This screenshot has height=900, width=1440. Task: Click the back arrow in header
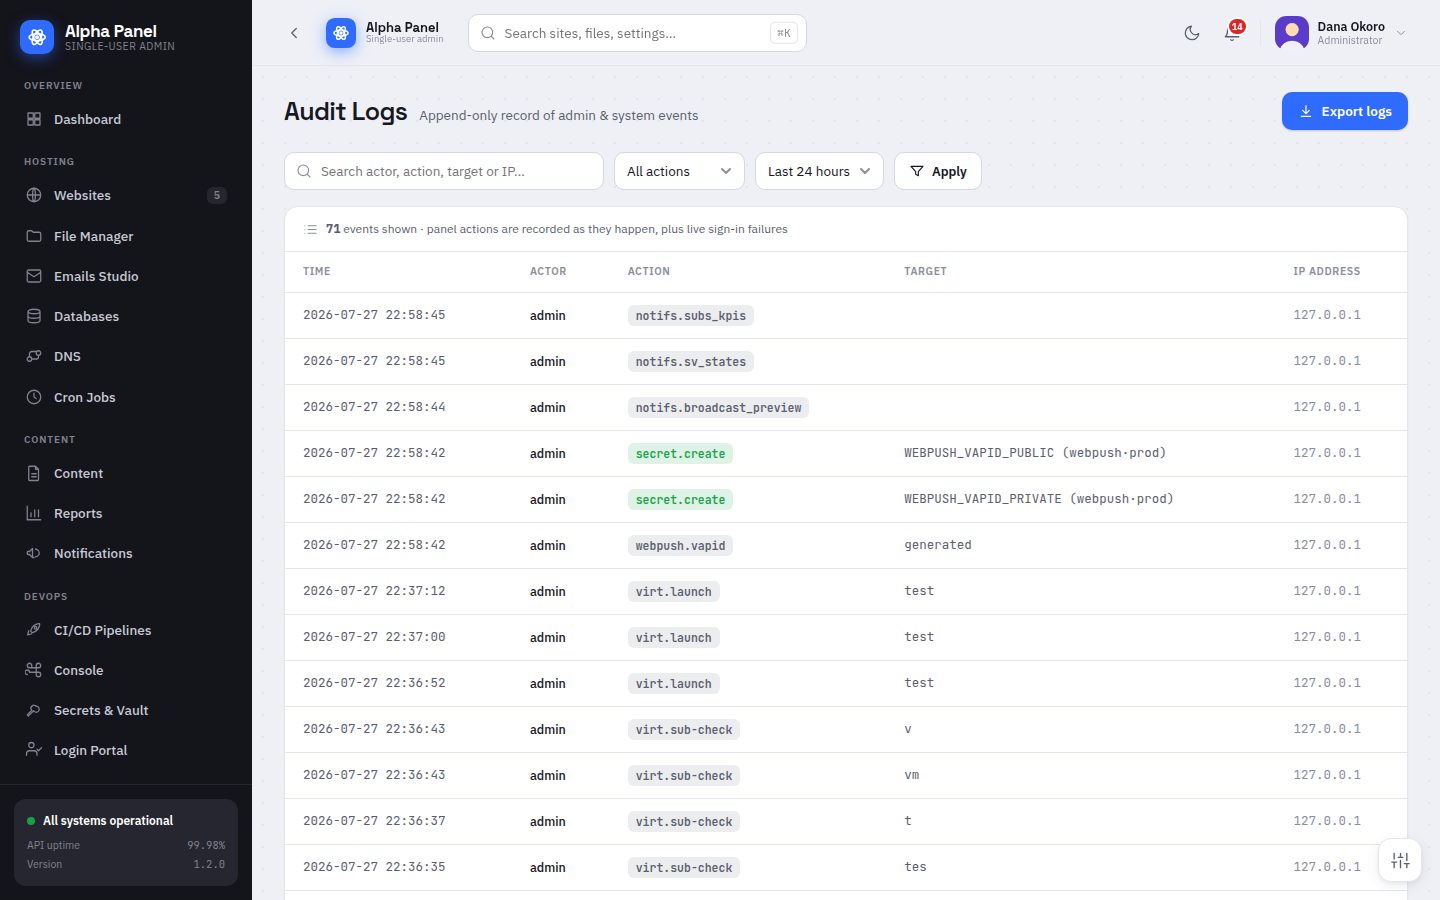pyautogui.click(x=294, y=33)
